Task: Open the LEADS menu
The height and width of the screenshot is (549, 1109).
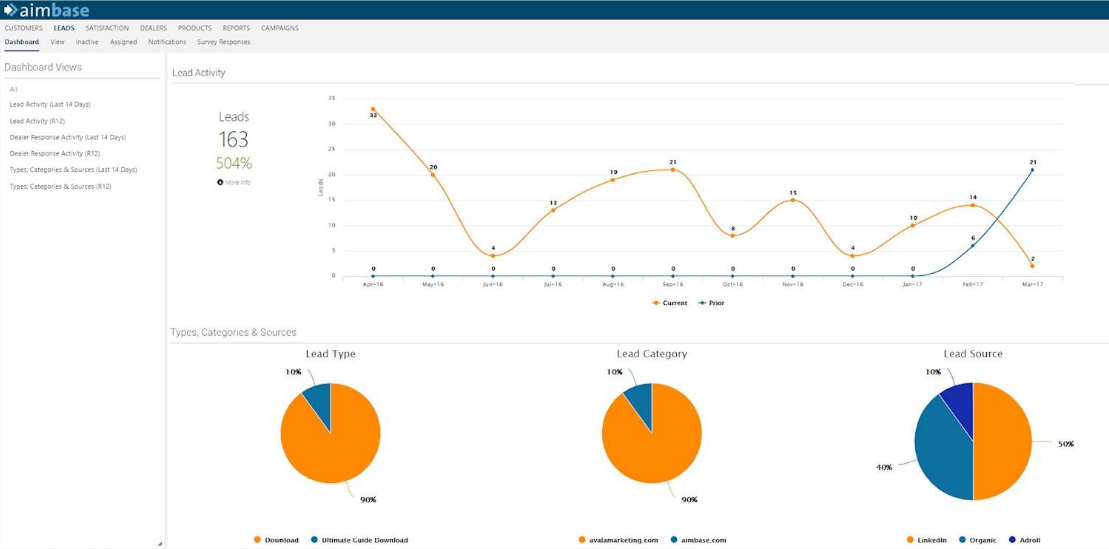Action: [64, 28]
